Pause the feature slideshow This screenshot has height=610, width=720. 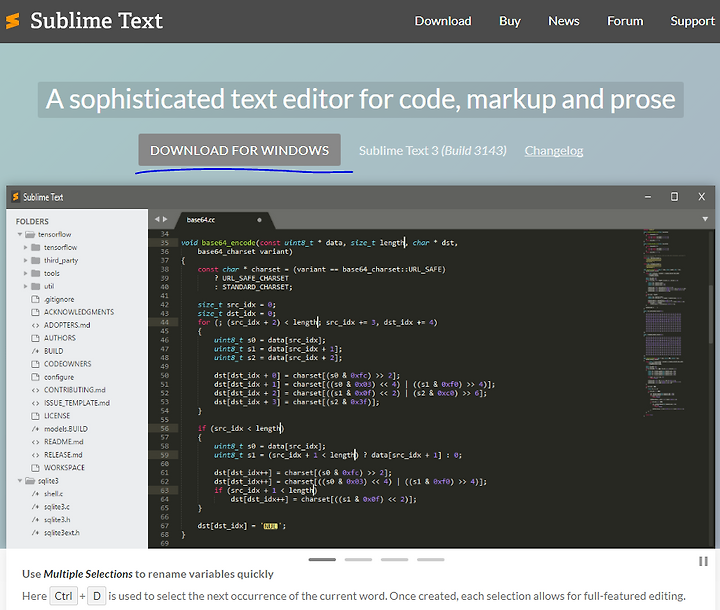pyautogui.click(x=703, y=561)
